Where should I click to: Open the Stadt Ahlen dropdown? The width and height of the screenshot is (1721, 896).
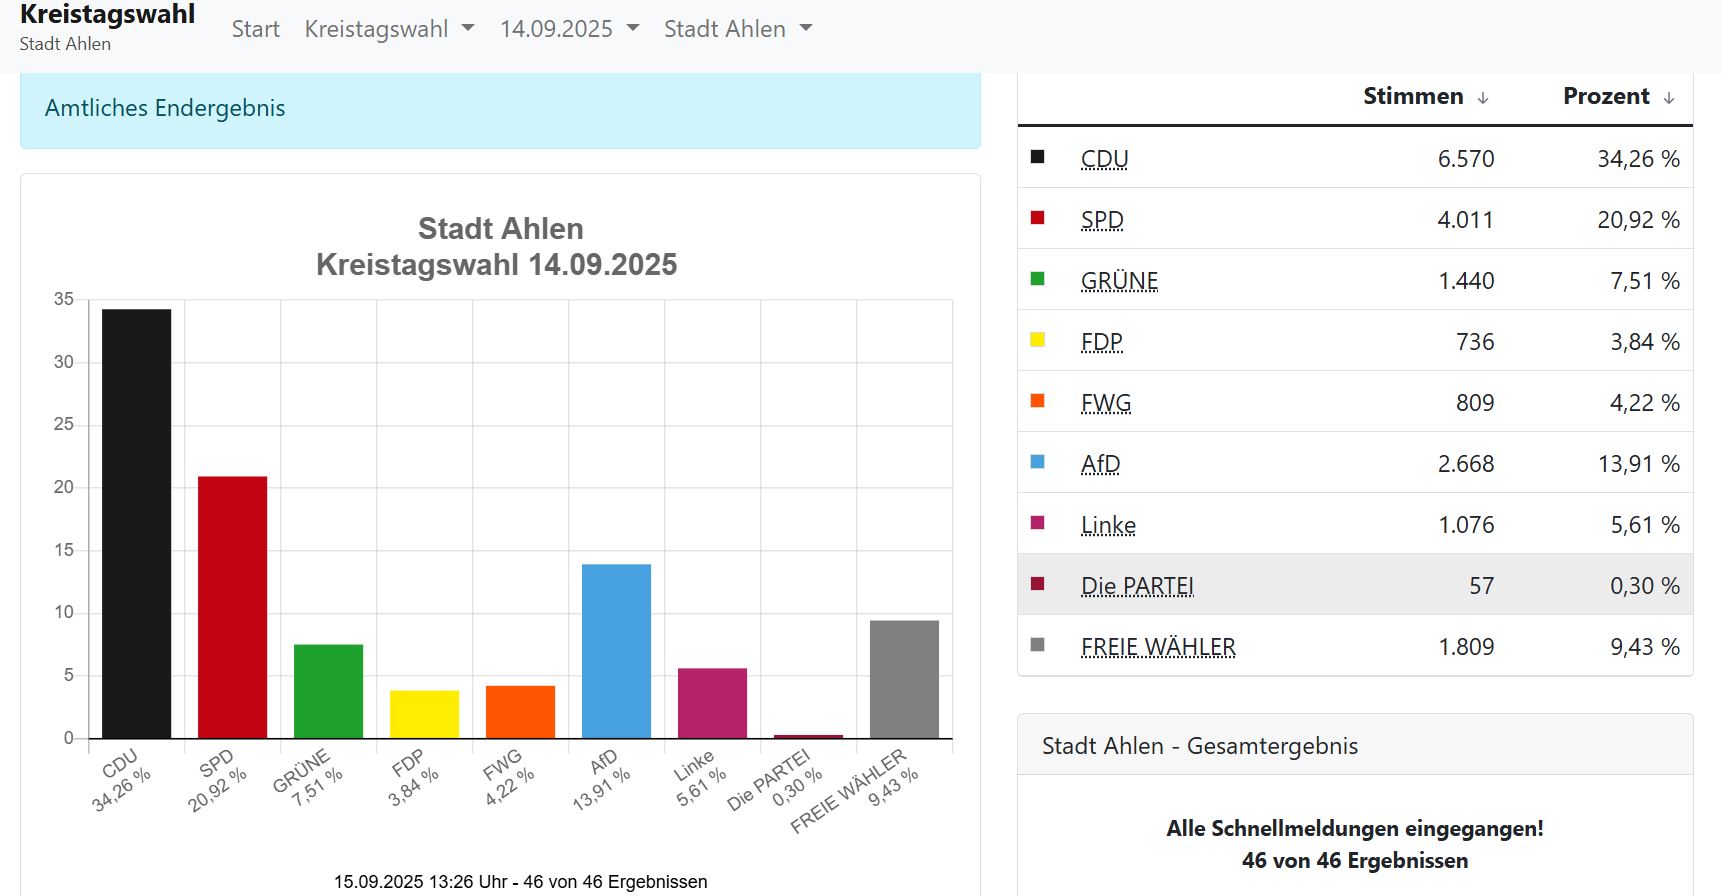pyautogui.click(x=738, y=29)
